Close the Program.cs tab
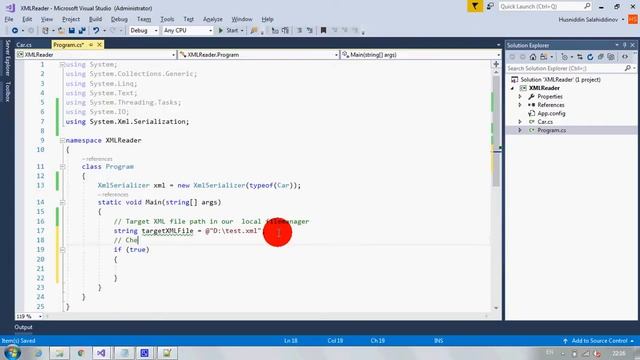This screenshot has width=640, height=360. (x=99, y=44)
